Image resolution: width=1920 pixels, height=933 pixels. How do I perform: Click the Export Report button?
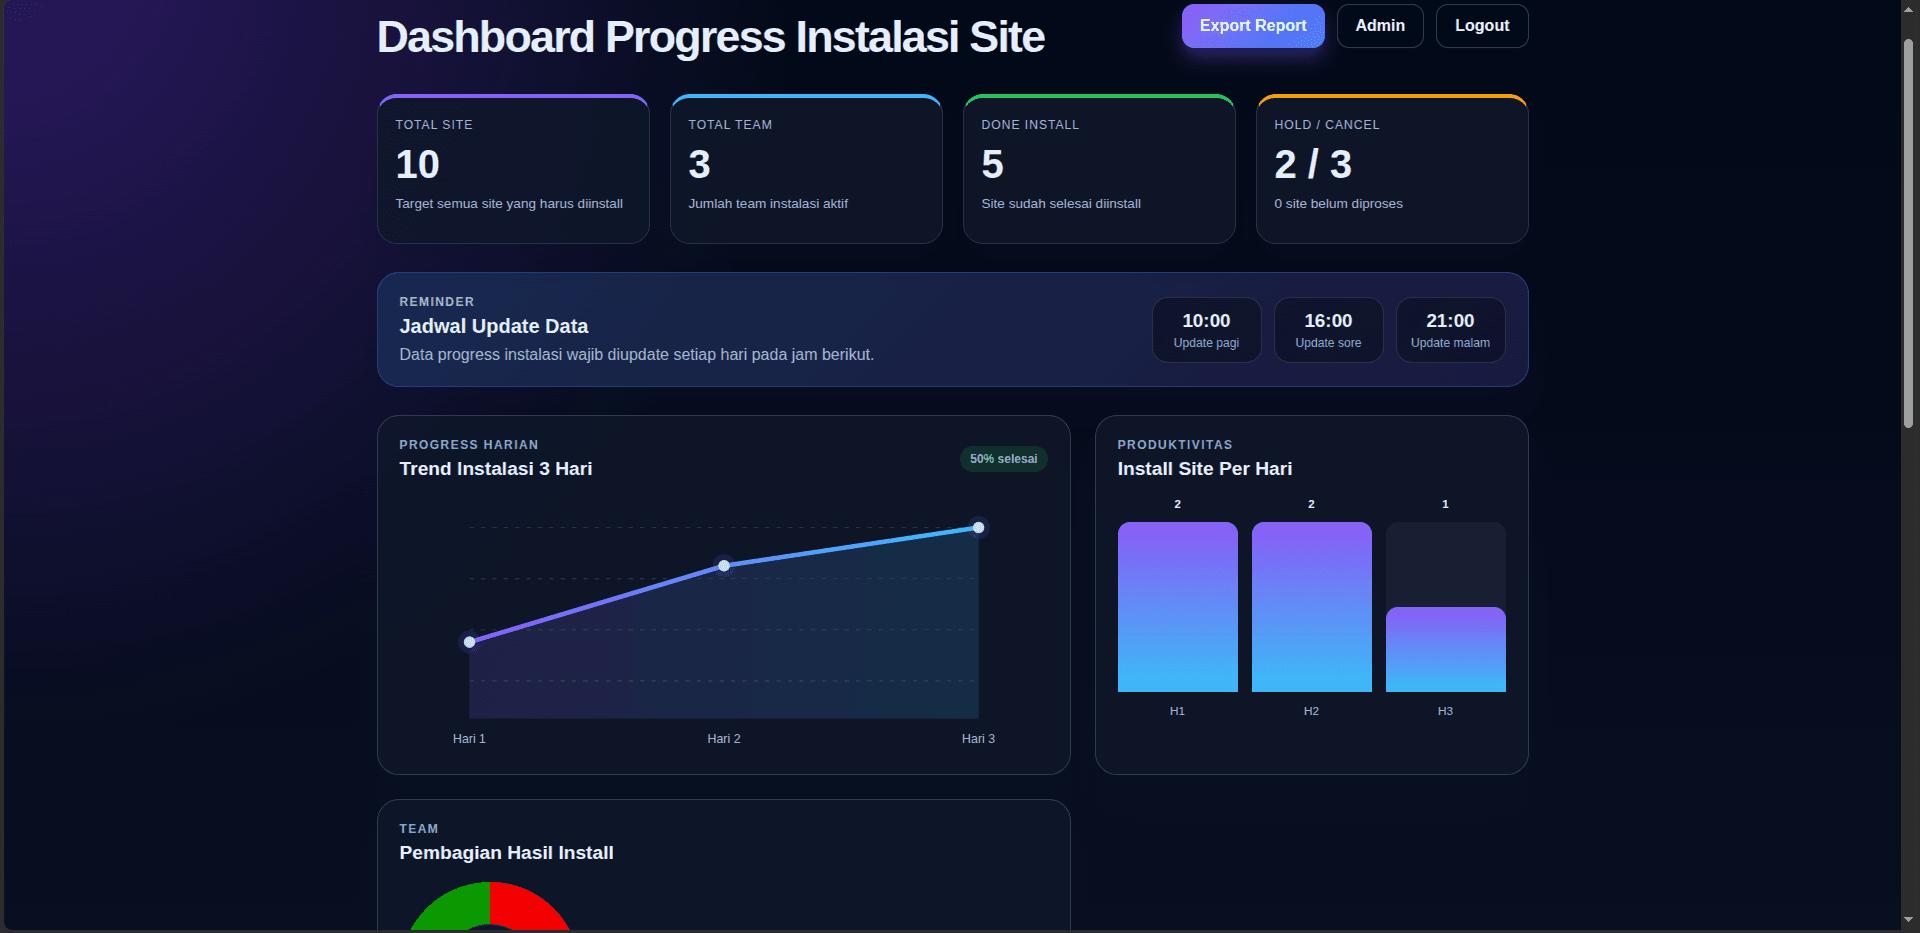[x=1253, y=26]
